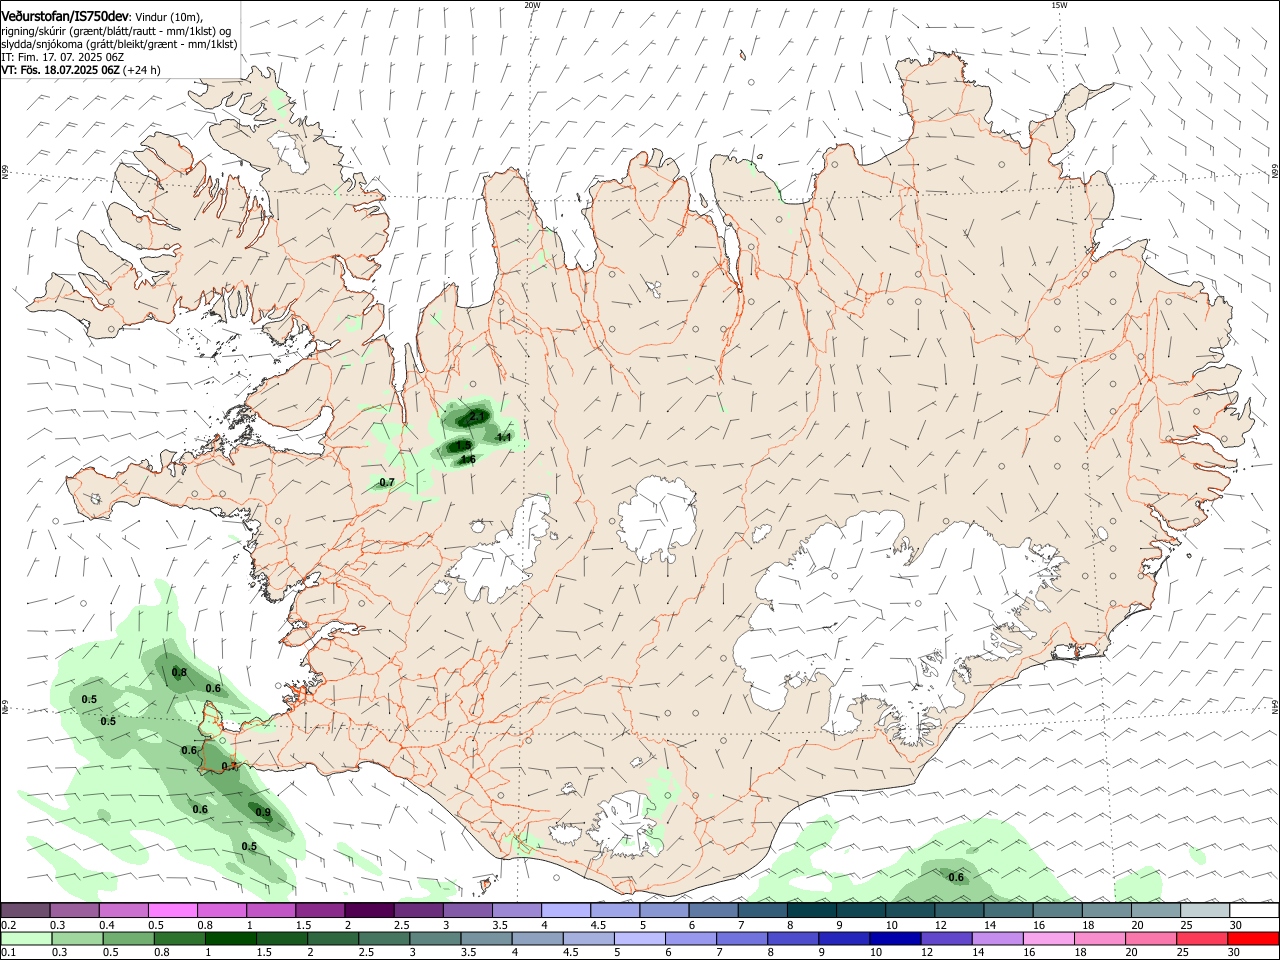Pick the magenta-purple 1.5–2 upper legend swatch
Viewport: 1280px width, 960px height.
(x=320, y=911)
